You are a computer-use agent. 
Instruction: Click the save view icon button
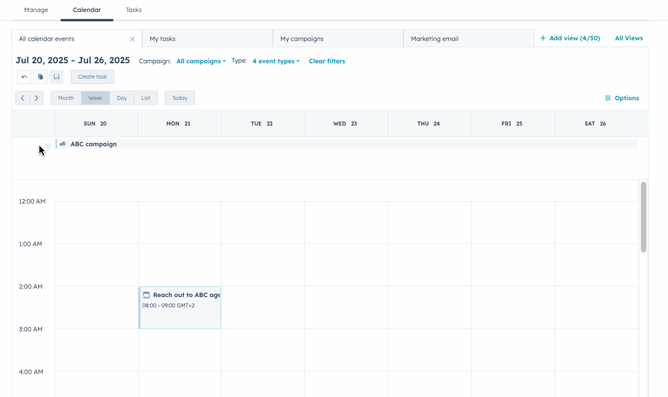click(56, 77)
